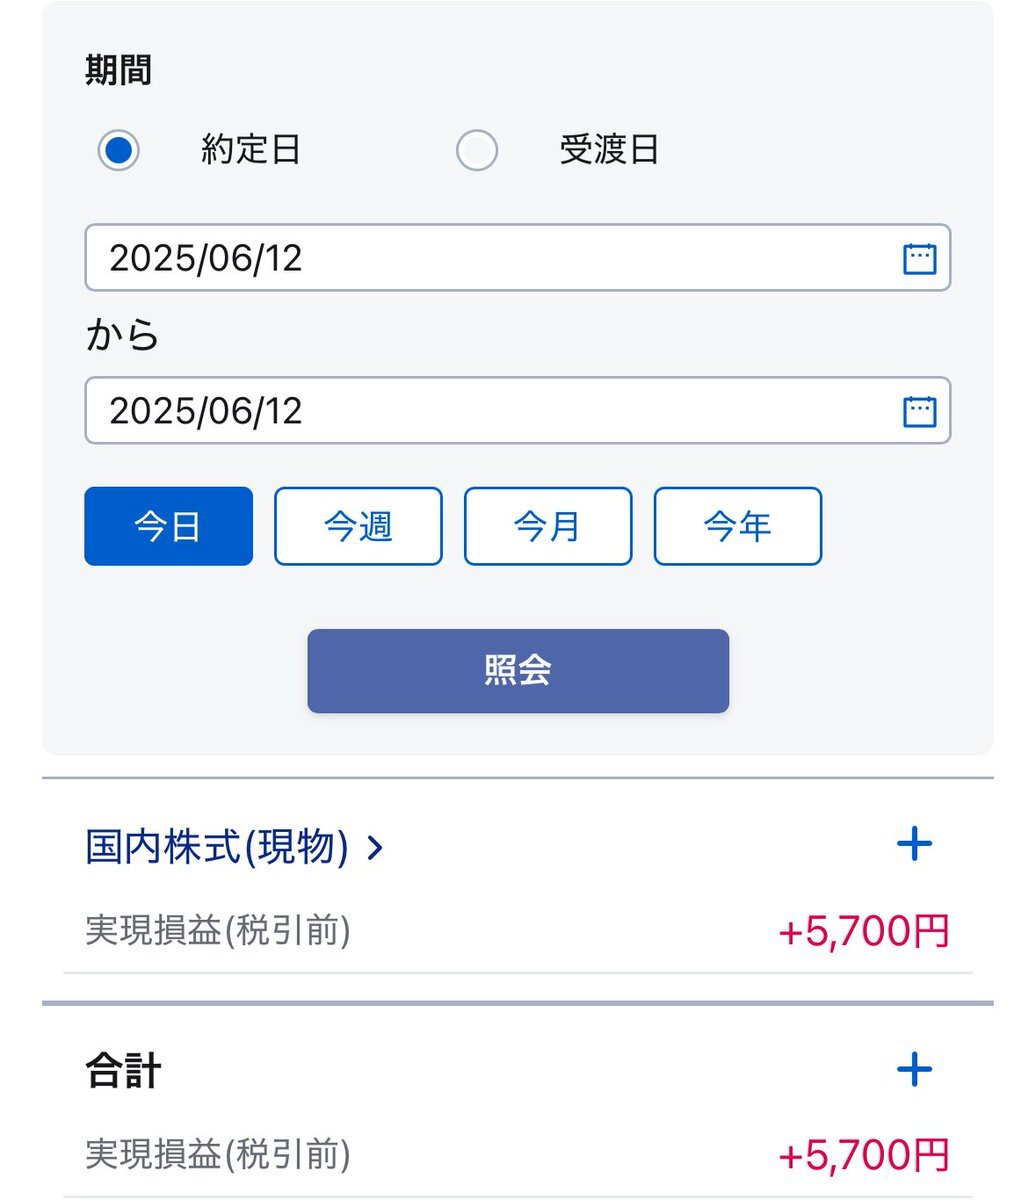Open the 国内株式(現物) link

pyautogui.click(x=217, y=848)
